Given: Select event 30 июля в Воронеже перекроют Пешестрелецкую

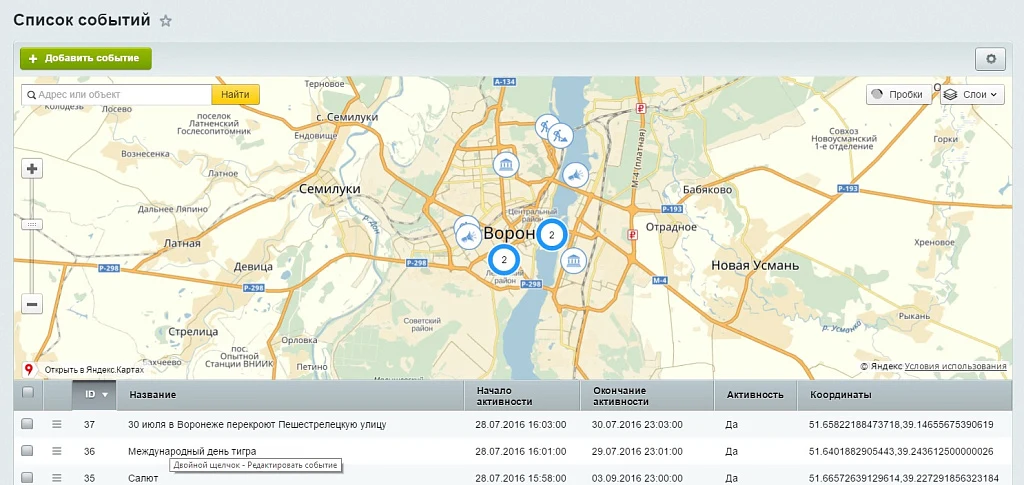Looking at the screenshot, I should coord(257,424).
